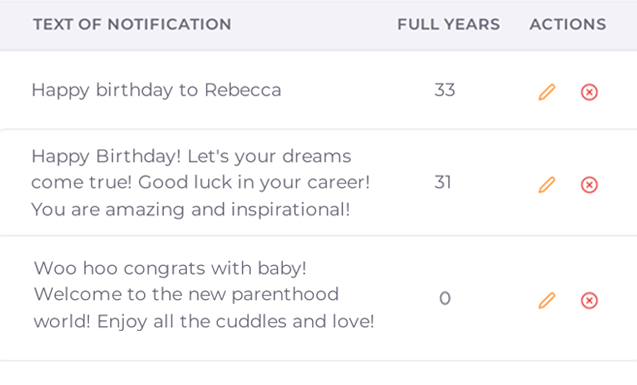Viewport: 637px width, 385px height.
Task: Remove the notification with 31 full years
Action: click(x=589, y=185)
